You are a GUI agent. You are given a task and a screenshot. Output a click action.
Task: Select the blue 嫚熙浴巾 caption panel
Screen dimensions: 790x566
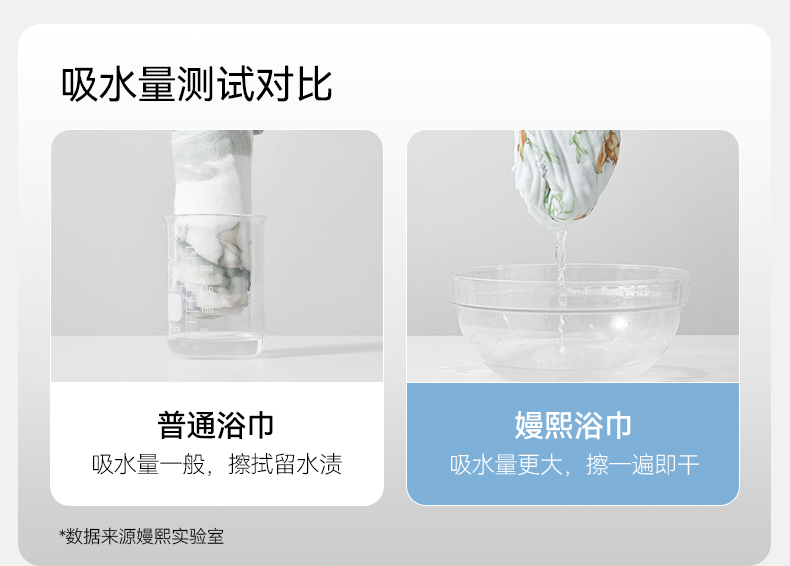point(573,444)
